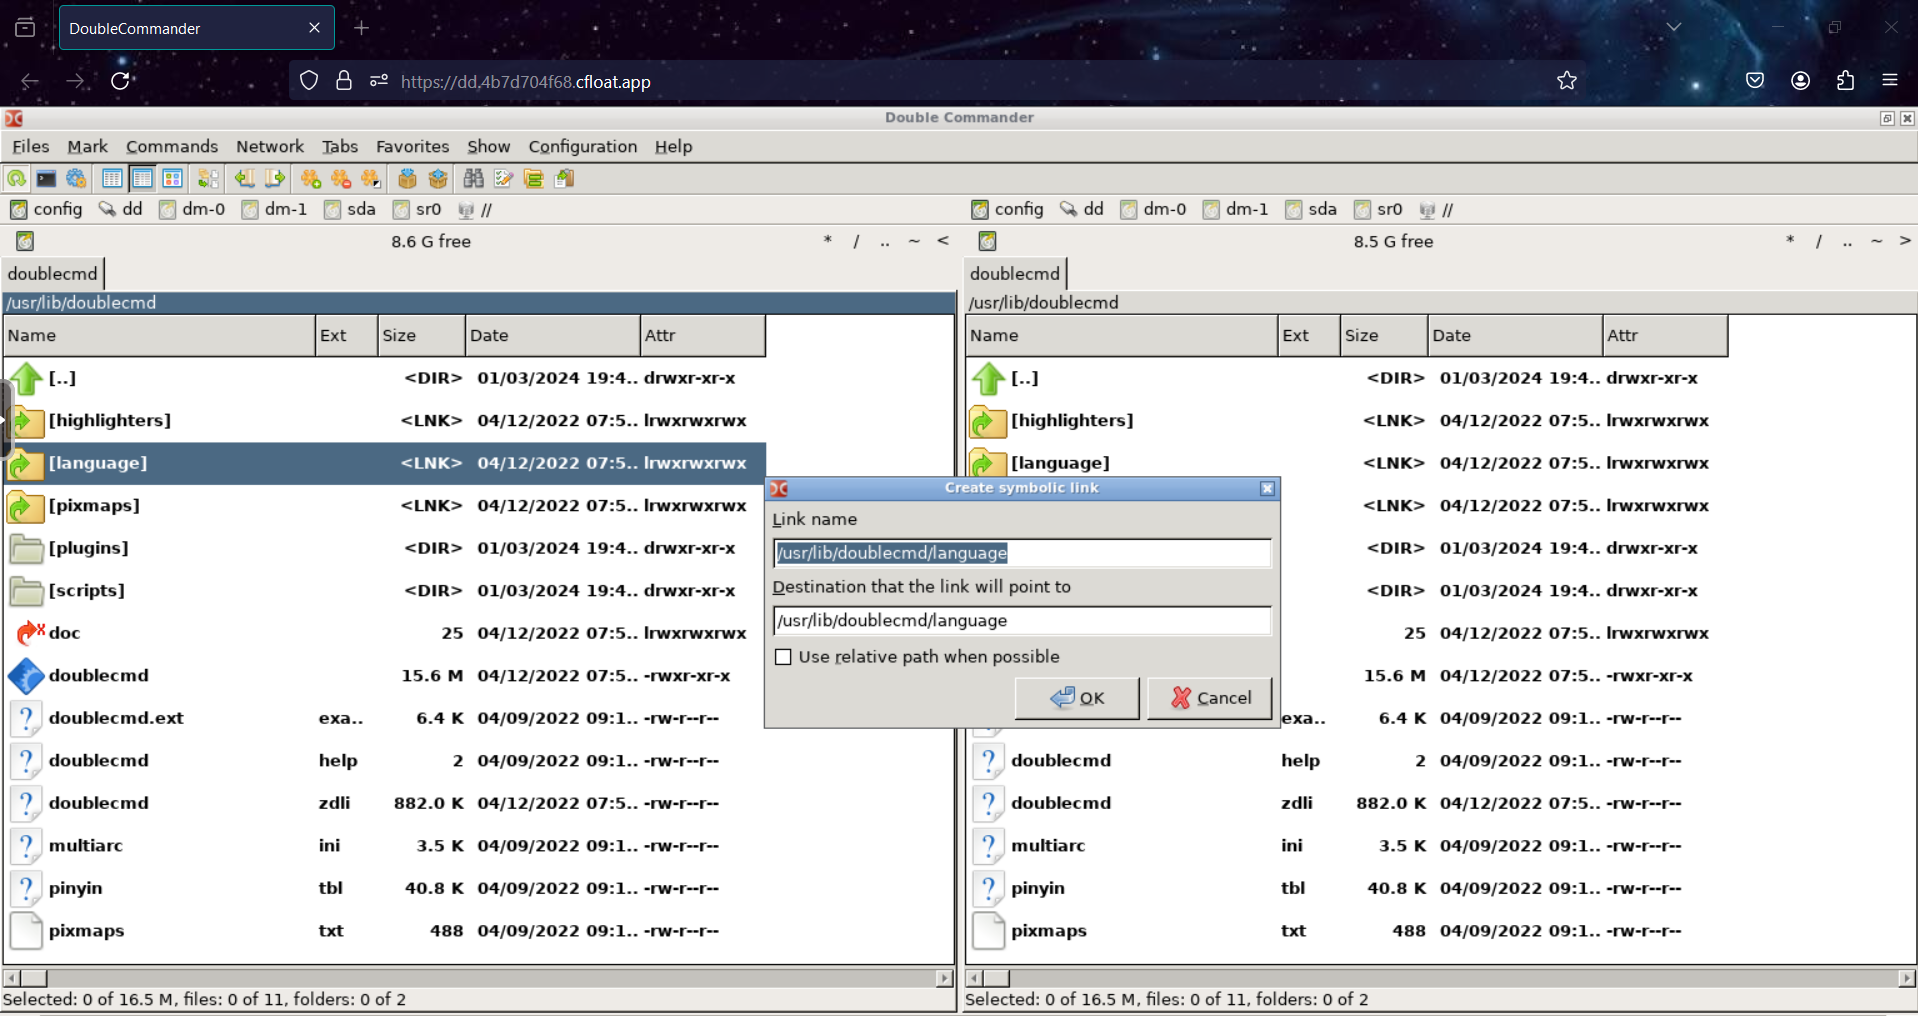Select the left panel config drive button
Screen dimensions: 1918x1016
click(46, 209)
